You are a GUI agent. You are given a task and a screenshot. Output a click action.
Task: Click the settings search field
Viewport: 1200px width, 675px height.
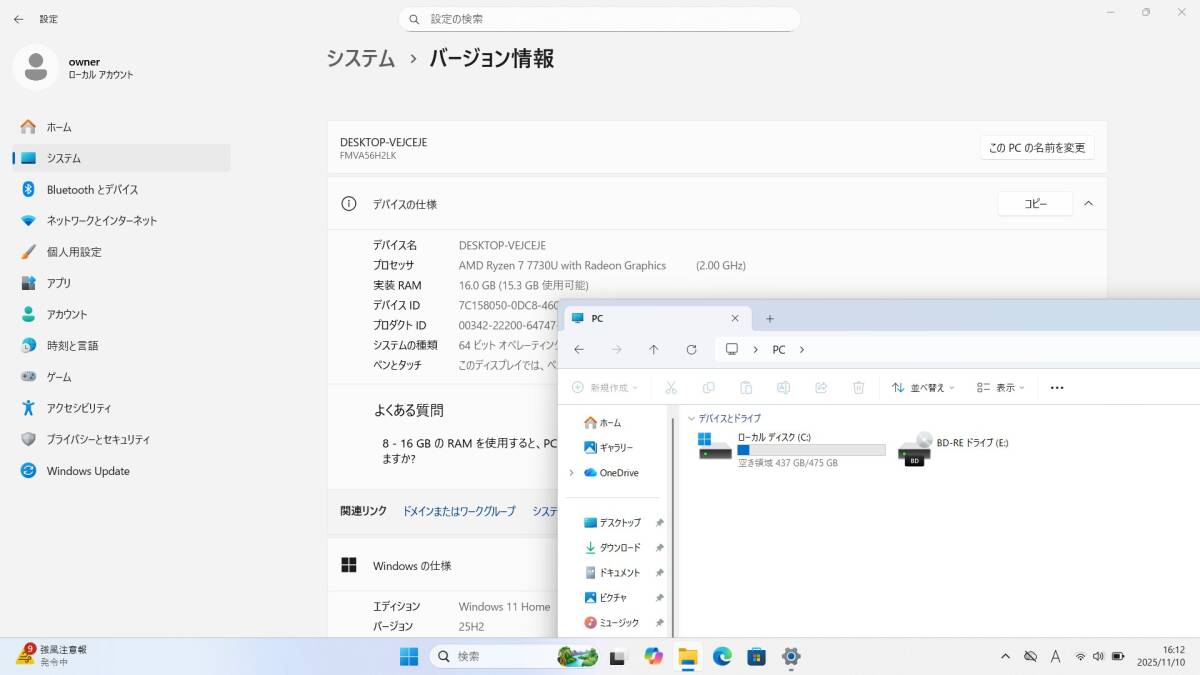coord(600,19)
